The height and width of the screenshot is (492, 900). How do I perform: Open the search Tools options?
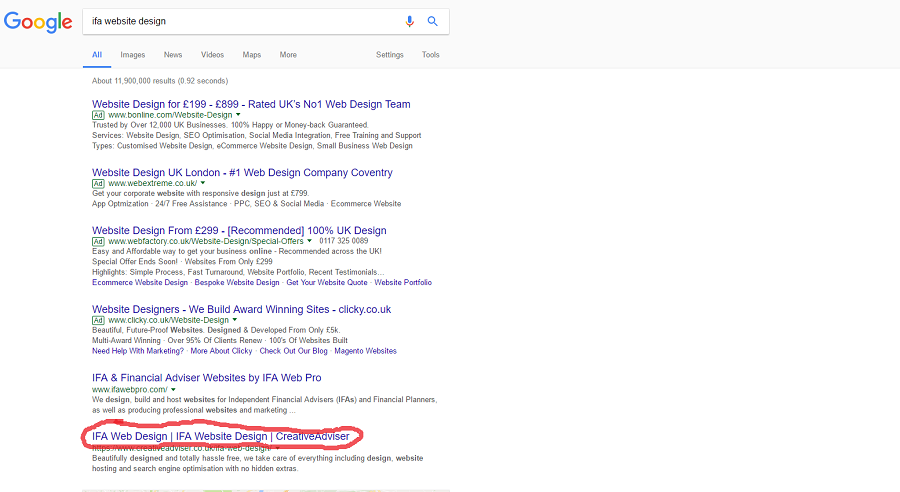[x=430, y=55]
